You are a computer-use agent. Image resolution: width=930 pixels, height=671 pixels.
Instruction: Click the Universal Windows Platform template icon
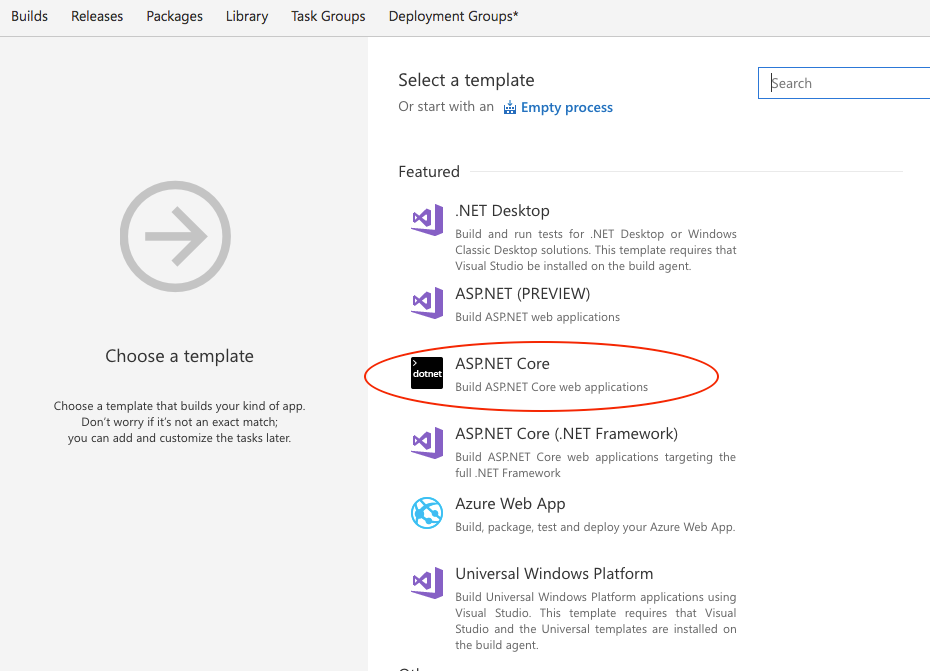click(x=427, y=583)
